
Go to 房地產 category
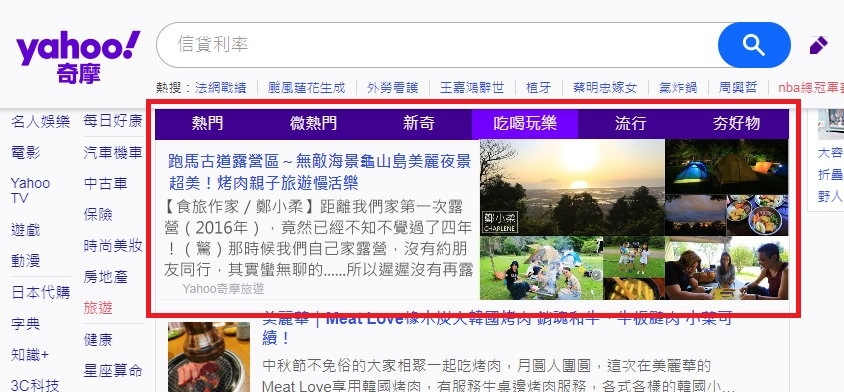(x=106, y=277)
